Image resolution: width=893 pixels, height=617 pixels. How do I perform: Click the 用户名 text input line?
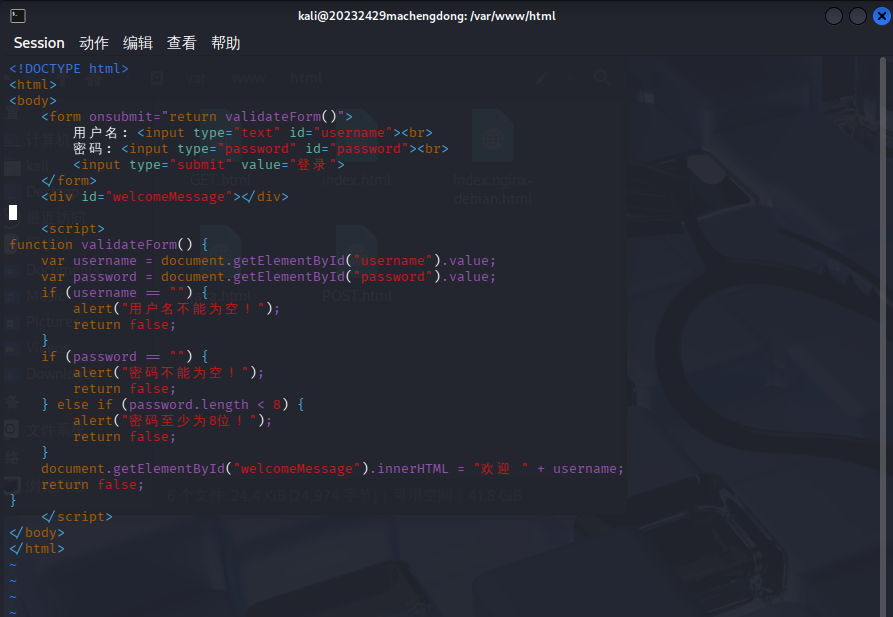click(253, 133)
